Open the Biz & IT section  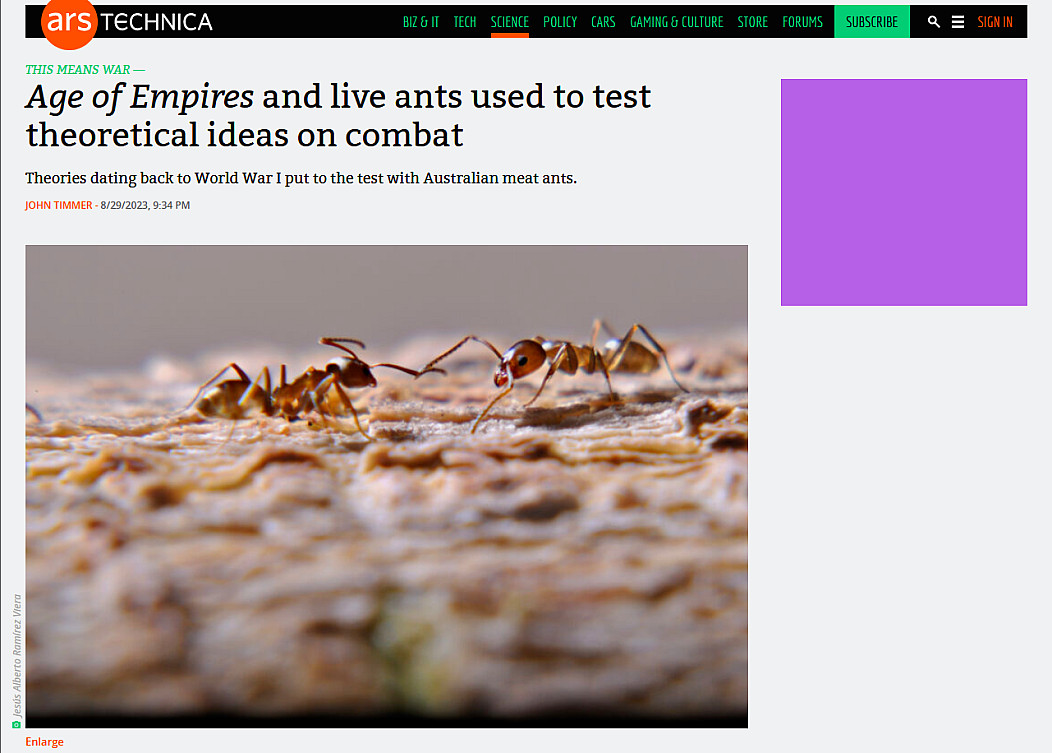click(421, 22)
